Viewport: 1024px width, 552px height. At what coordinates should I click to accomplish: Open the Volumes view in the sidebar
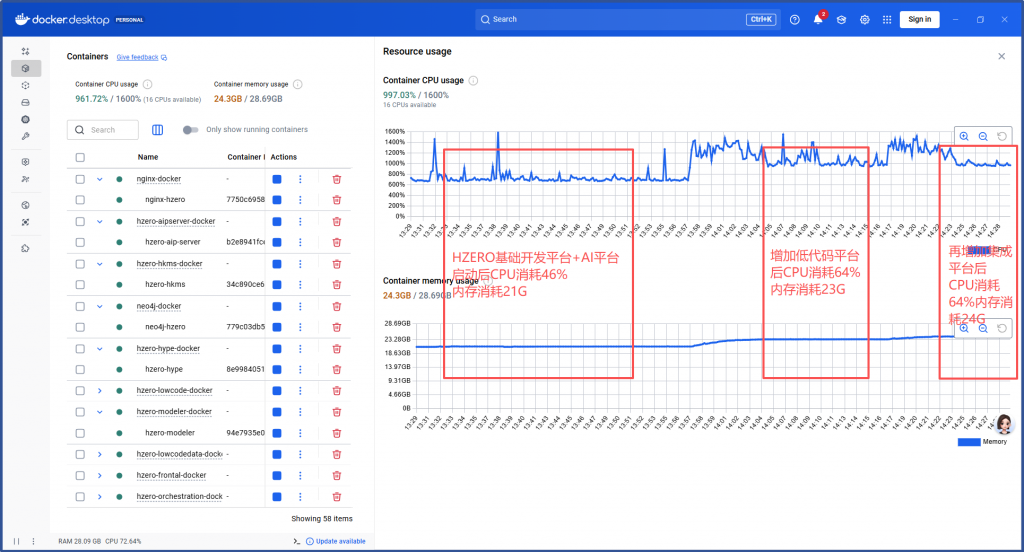click(26, 102)
